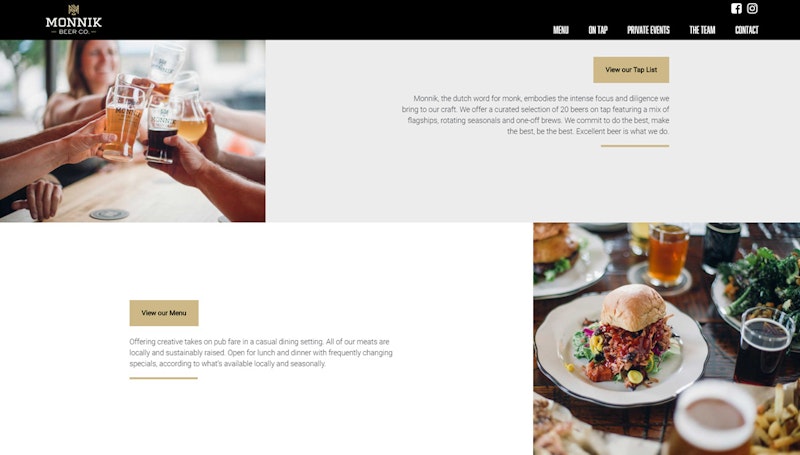This screenshot has width=800, height=455.
Task: Open the Facebook page icon
Action: 736,8
